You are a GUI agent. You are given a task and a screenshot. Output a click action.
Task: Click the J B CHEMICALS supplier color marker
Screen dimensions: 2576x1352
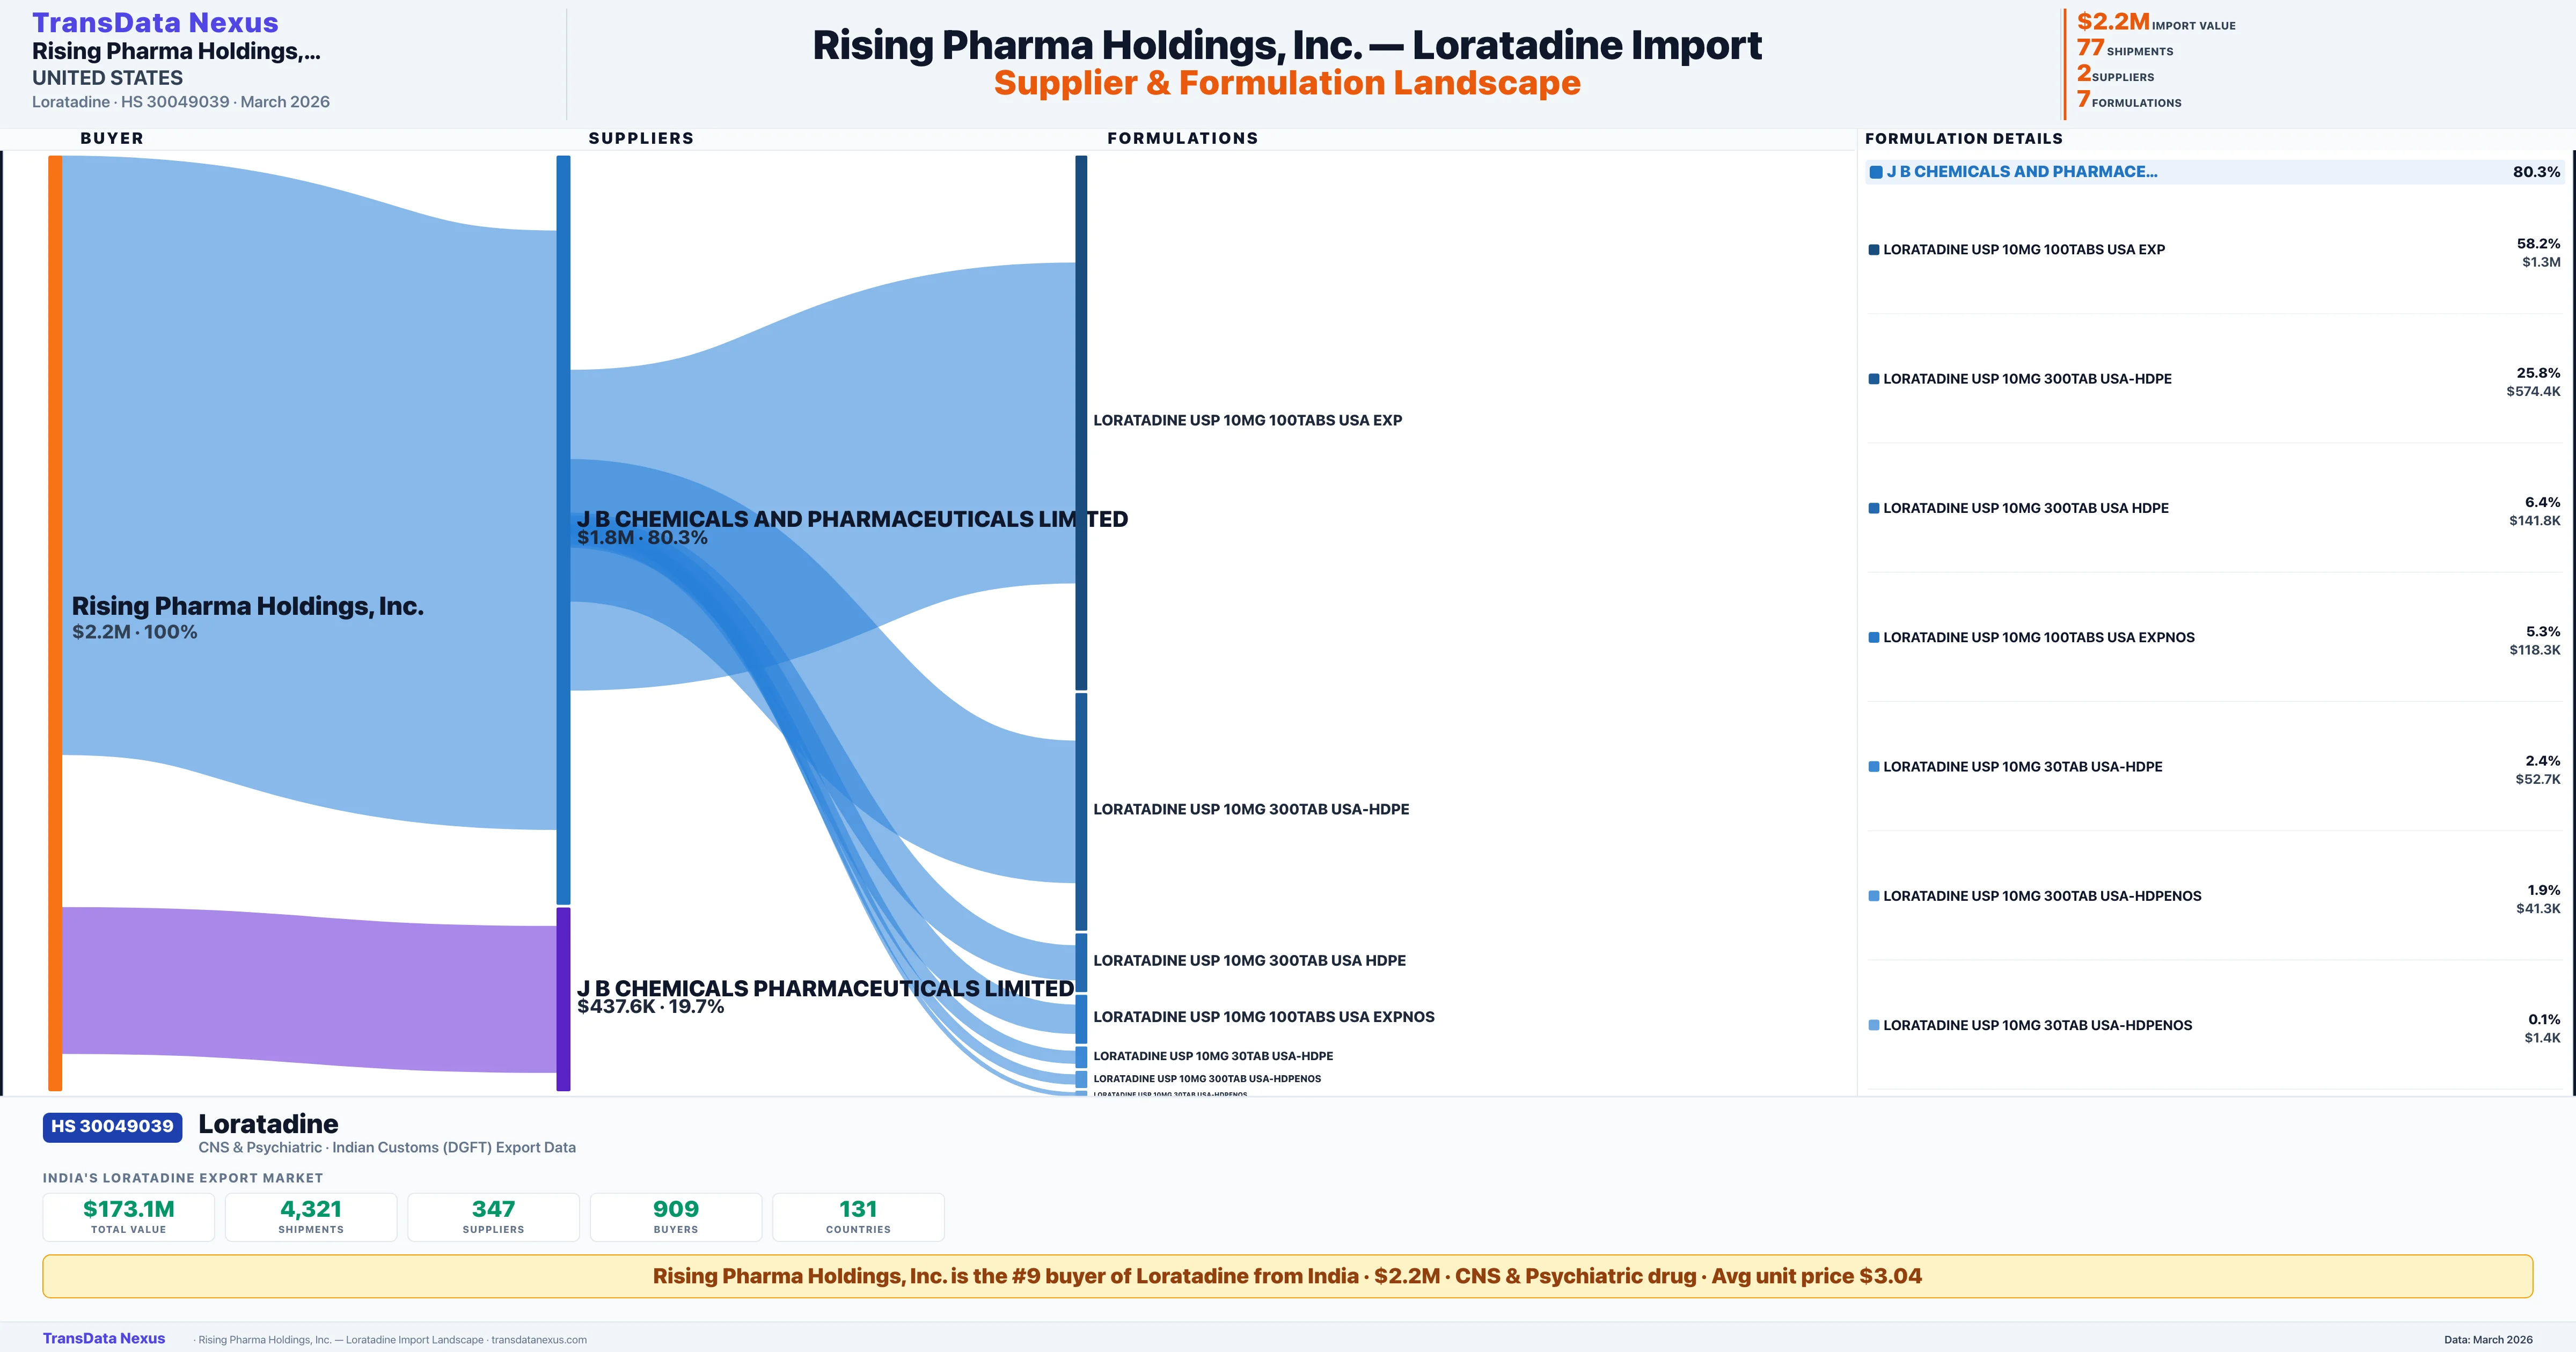pos(1876,172)
